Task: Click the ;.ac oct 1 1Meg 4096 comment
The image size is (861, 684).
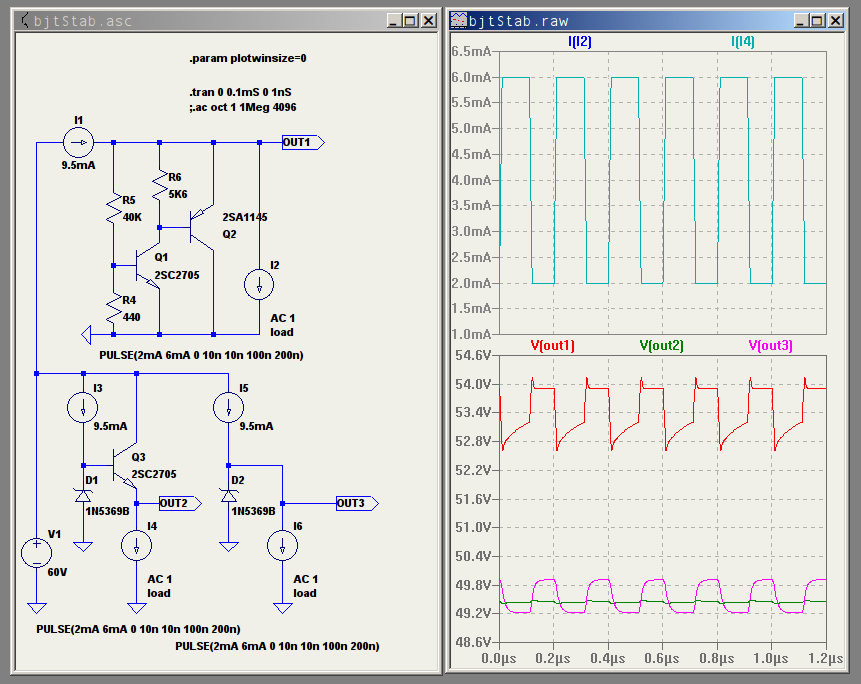Action: [243, 108]
